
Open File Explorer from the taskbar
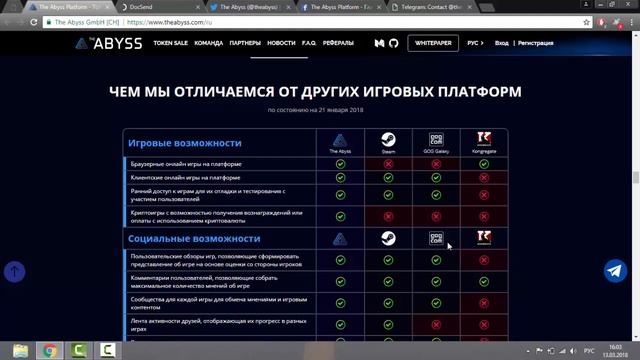(x=20, y=351)
